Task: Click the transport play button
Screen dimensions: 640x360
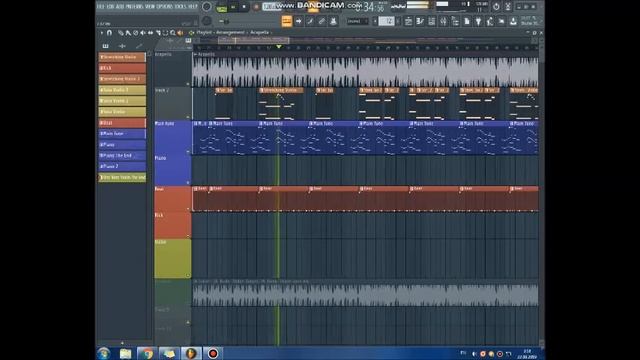Action: pos(233,7)
